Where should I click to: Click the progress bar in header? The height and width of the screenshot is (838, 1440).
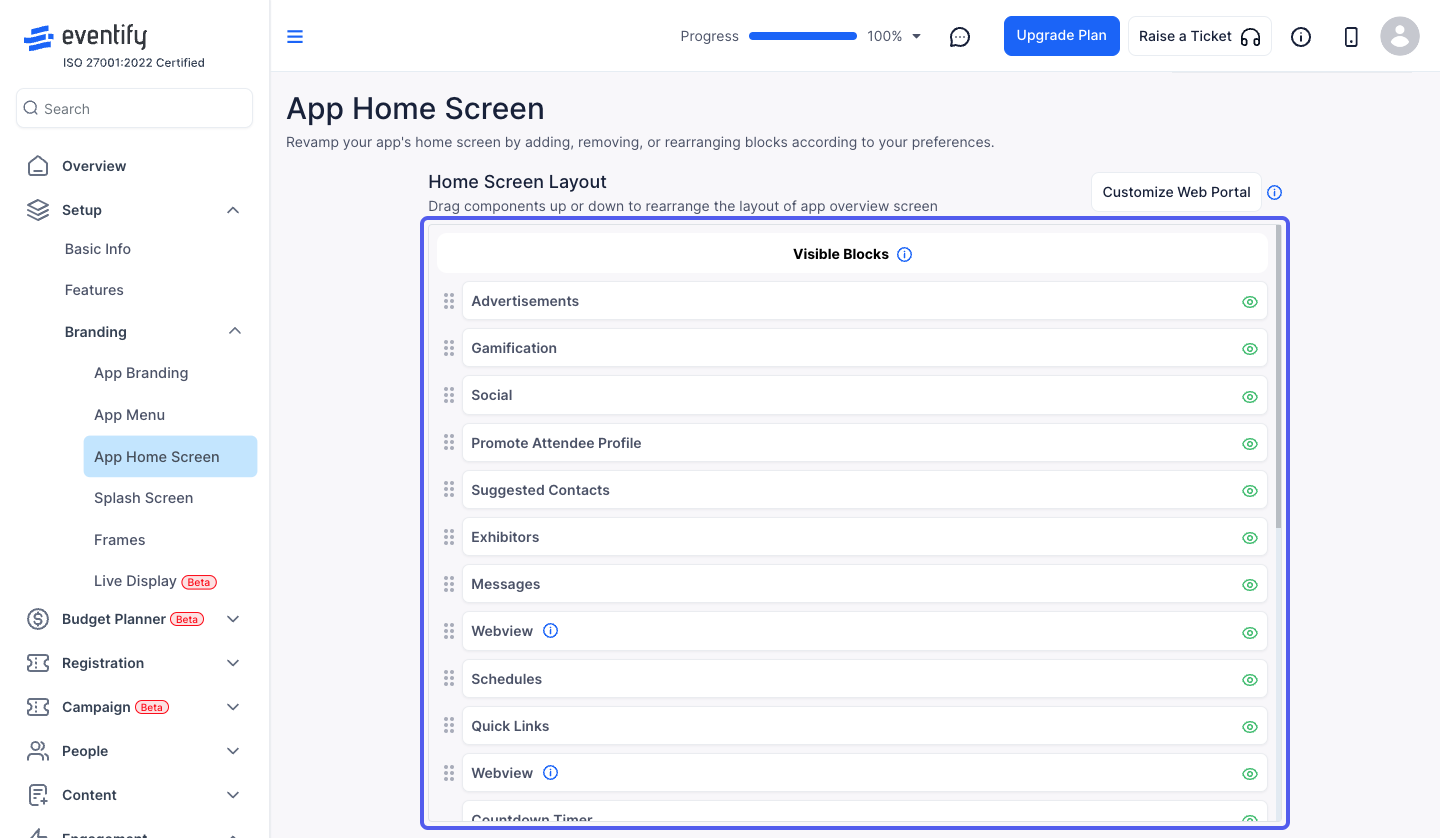[803, 36]
